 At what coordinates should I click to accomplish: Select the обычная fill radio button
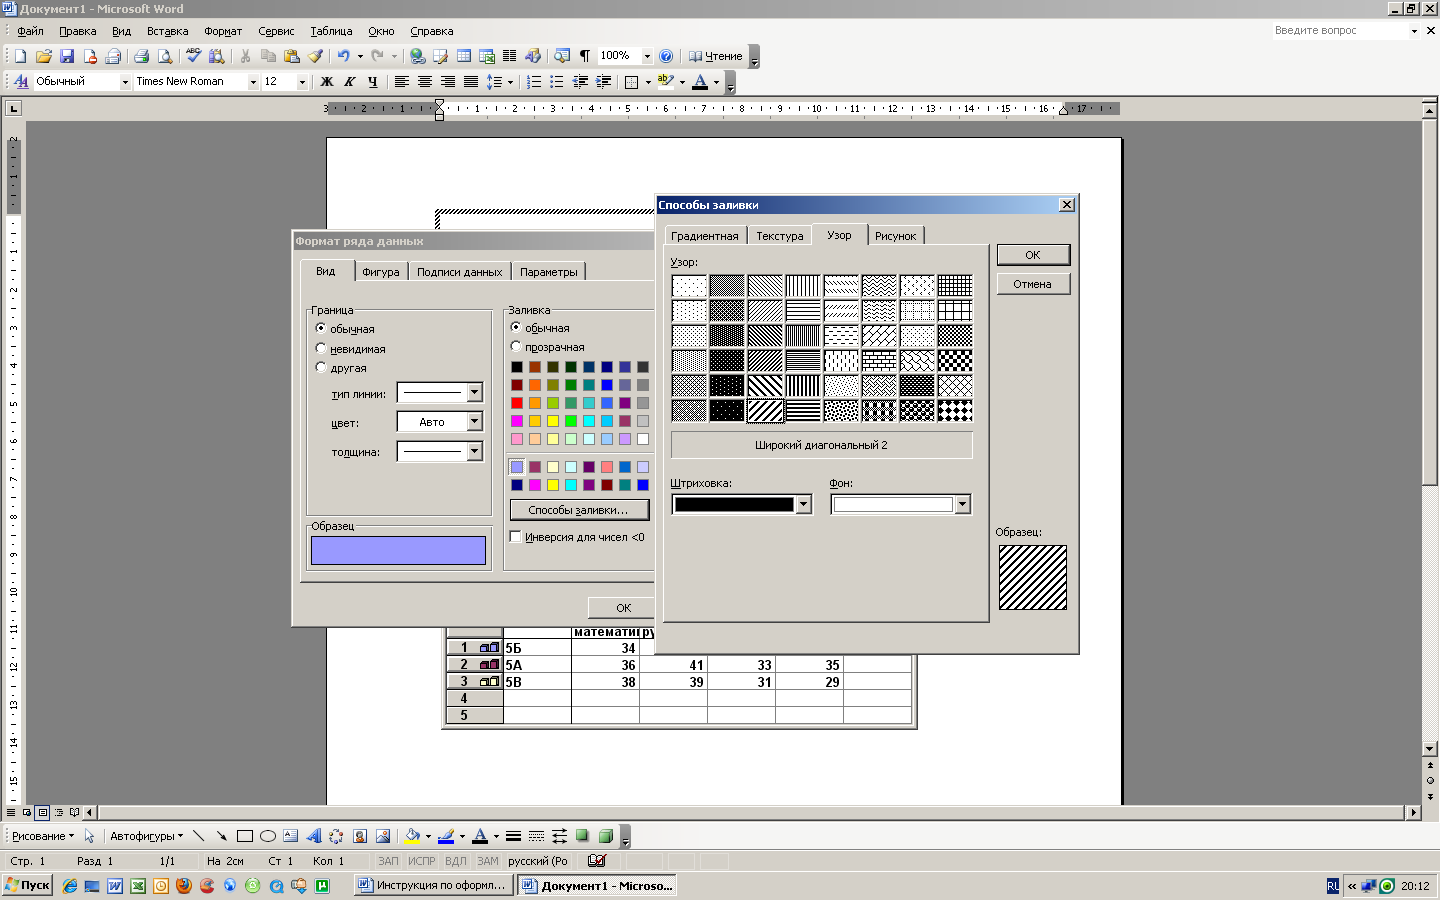pyautogui.click(x=516, y=327)
